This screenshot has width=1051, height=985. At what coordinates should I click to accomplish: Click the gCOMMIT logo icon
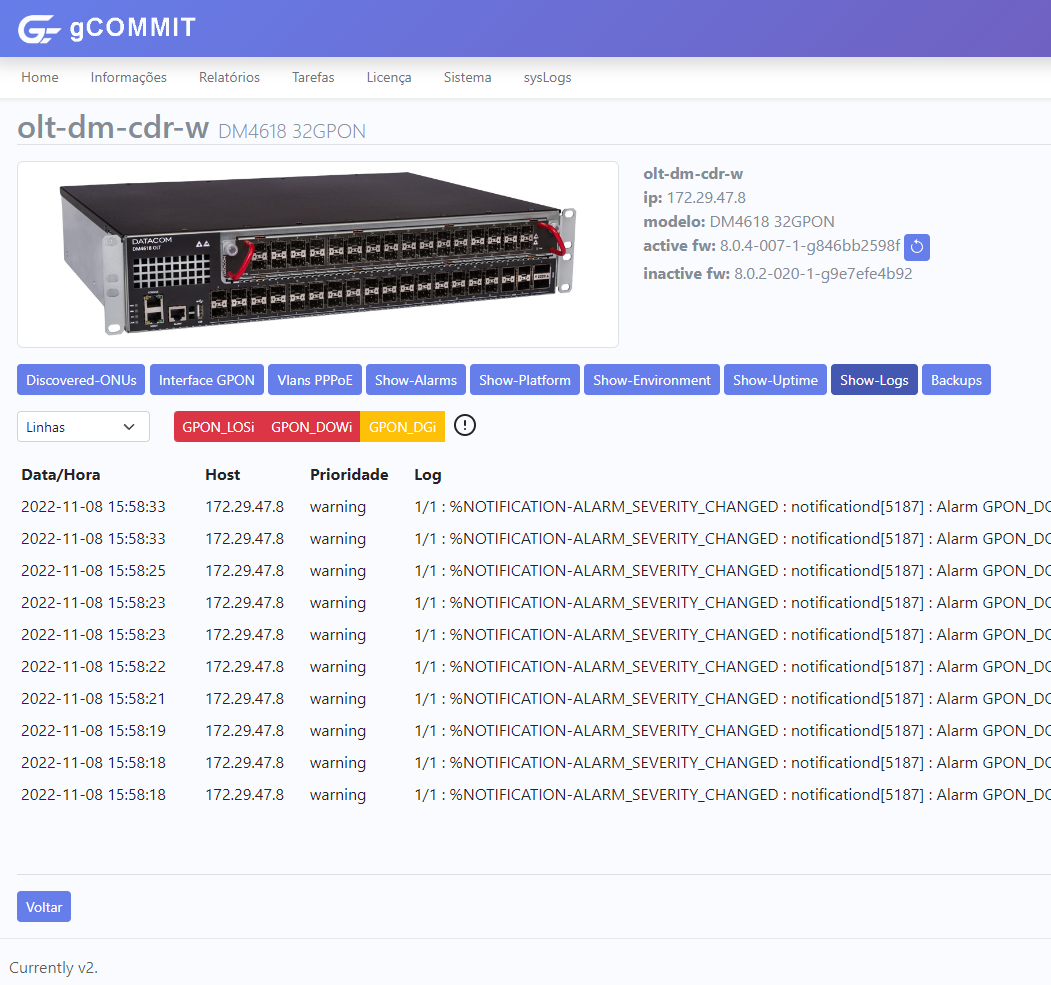click(39, 29)
